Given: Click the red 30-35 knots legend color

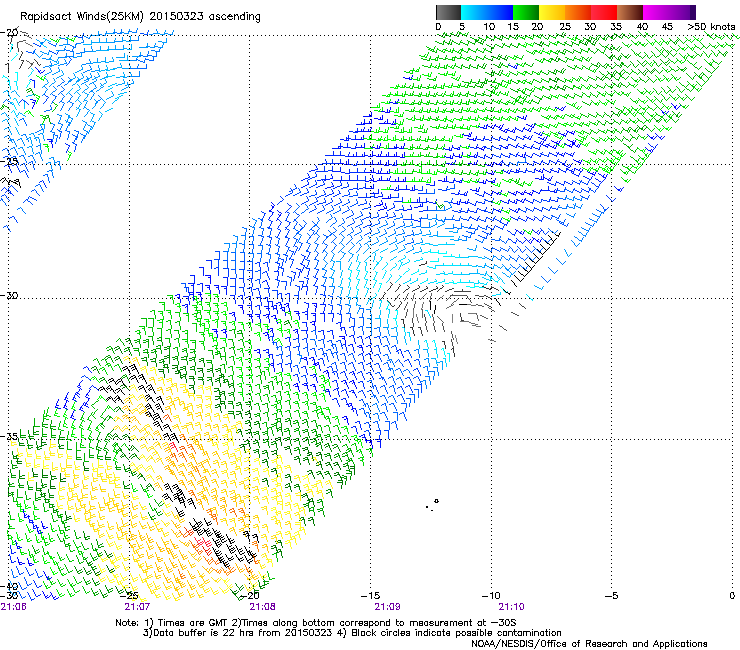Looking at the screenshot, I should 604,12.
